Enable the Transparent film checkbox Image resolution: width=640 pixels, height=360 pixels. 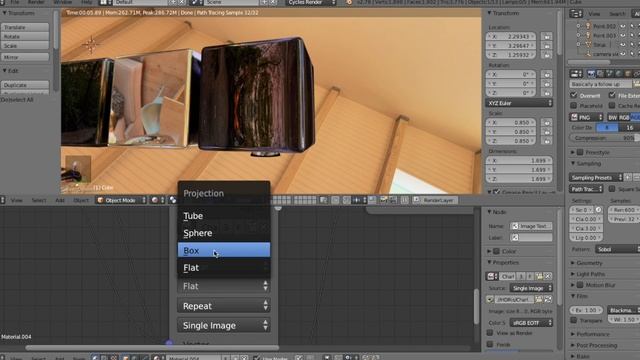click(574, 320)
